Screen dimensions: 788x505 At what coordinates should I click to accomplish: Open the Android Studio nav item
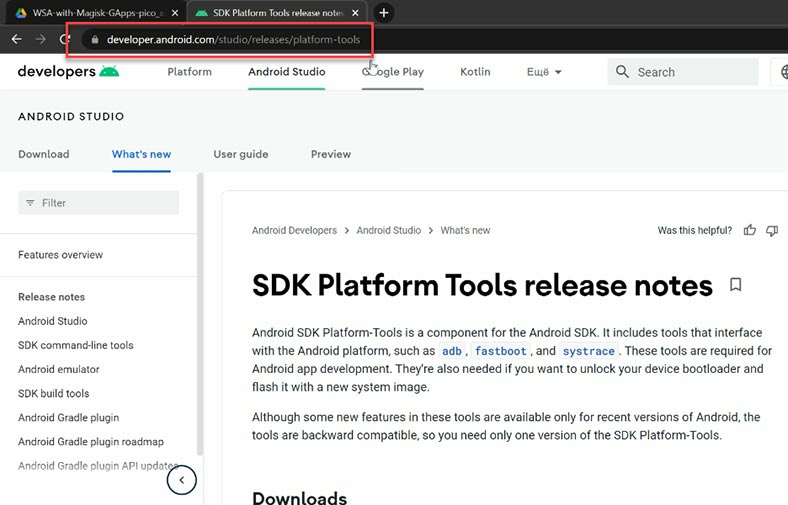(x=286, y=72)
